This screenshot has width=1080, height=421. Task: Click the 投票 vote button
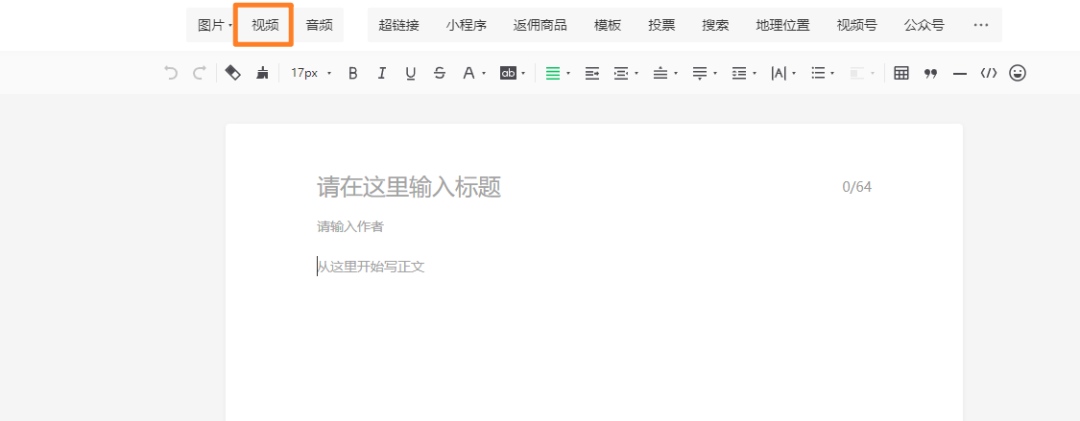point(661,25)
